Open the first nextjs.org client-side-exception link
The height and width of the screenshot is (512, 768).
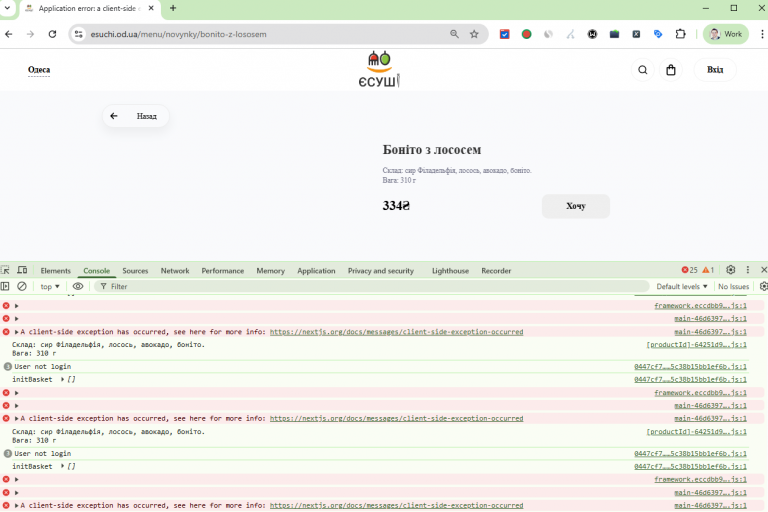[396, 332]
